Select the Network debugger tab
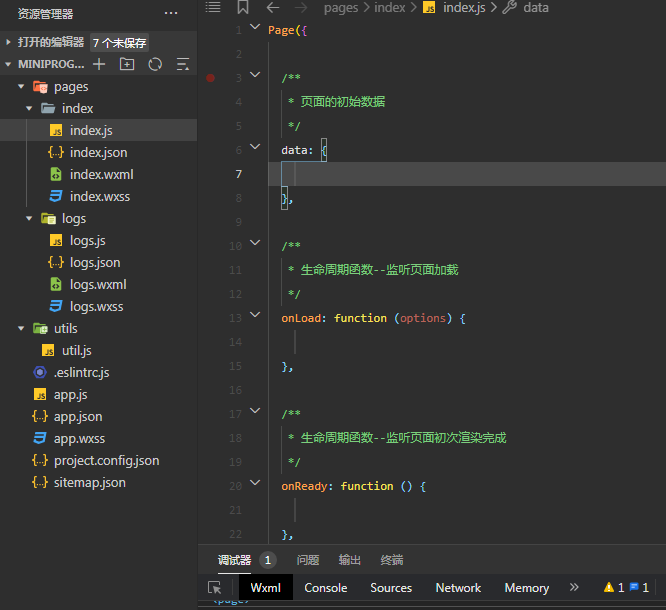The height and width of the screenshot is (610, 666). pos(458,587)
